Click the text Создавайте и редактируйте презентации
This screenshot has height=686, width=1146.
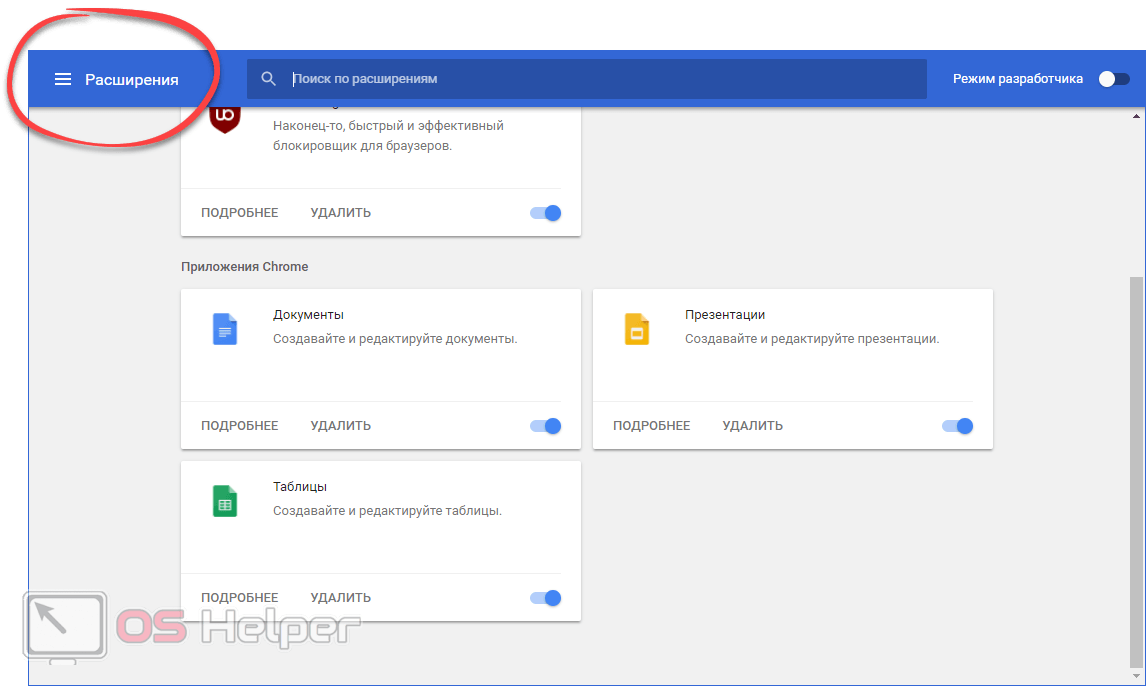click(x=812, y=339)
